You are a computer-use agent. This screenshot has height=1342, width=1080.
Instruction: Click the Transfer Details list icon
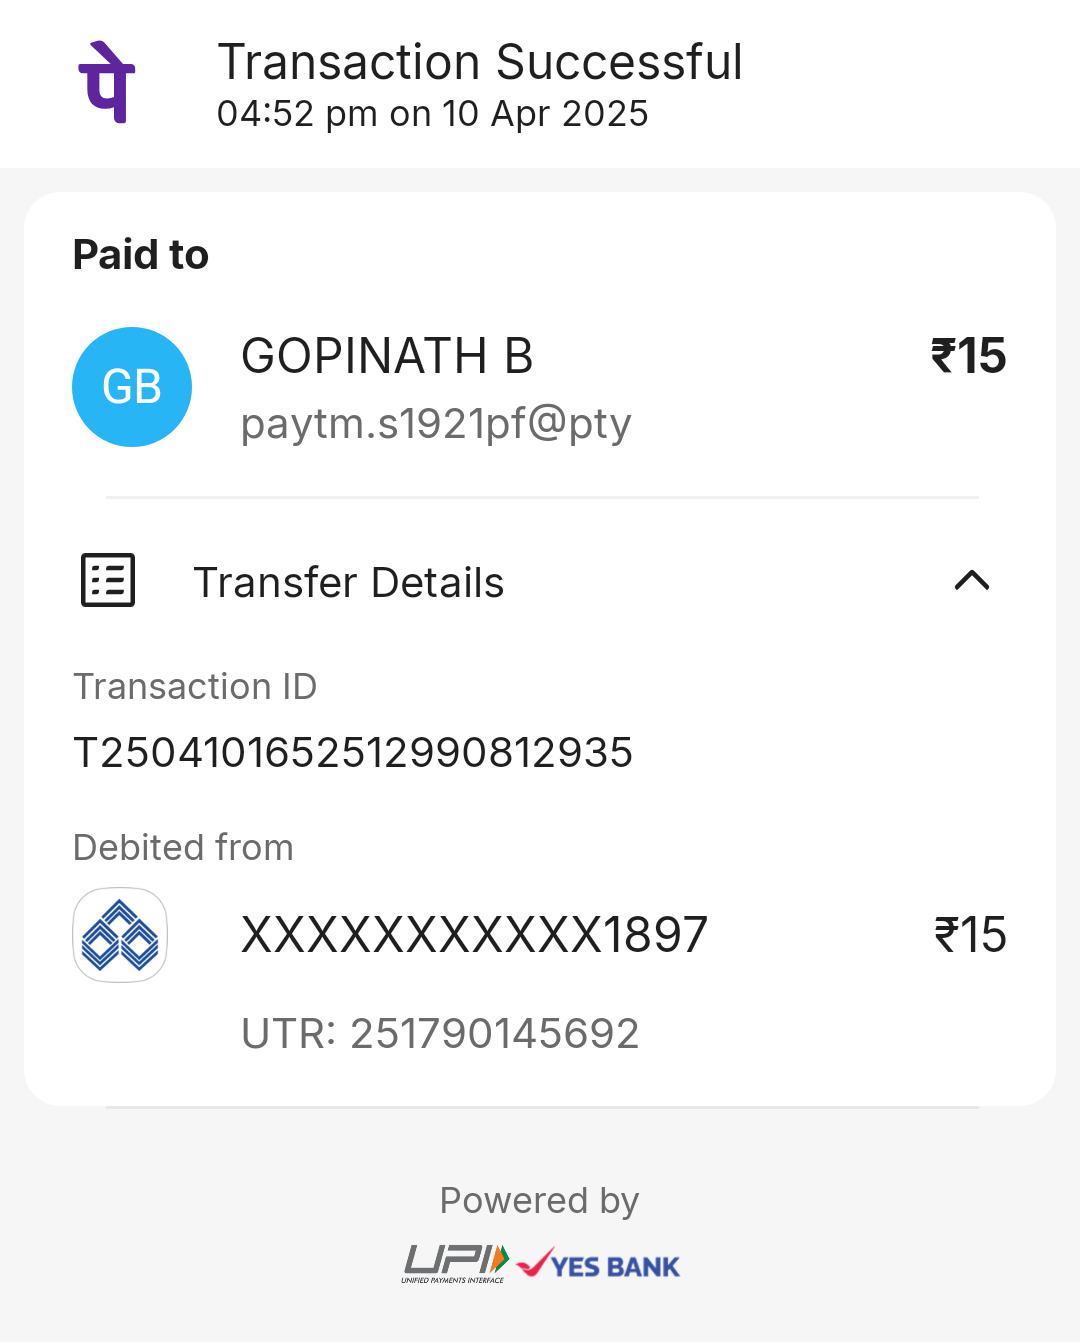(x=108, y=580)
